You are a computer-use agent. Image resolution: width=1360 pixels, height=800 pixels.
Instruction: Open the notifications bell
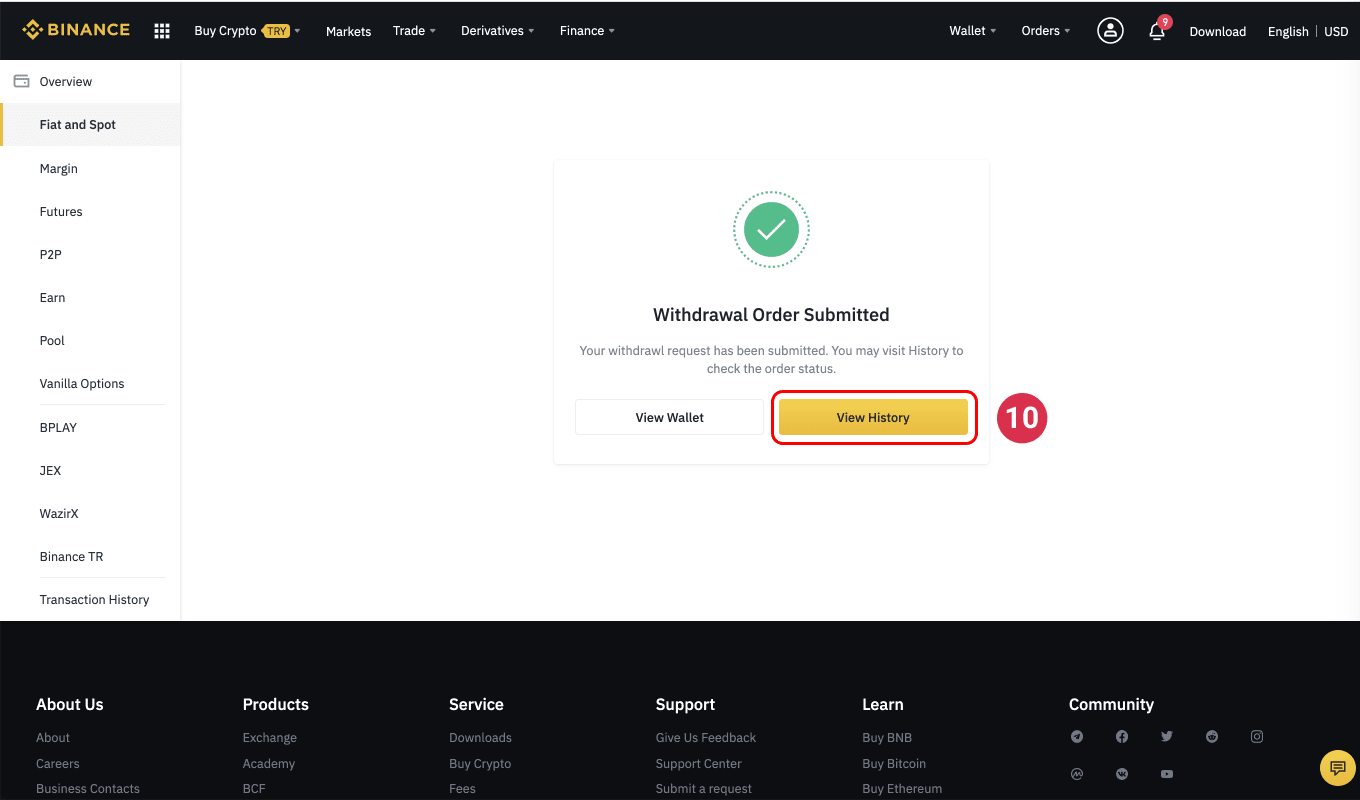point(1157,31)
